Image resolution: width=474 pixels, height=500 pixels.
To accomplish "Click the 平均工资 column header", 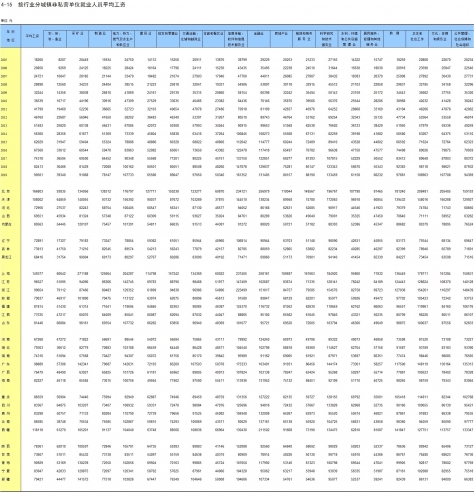I will tap(32, 36).
